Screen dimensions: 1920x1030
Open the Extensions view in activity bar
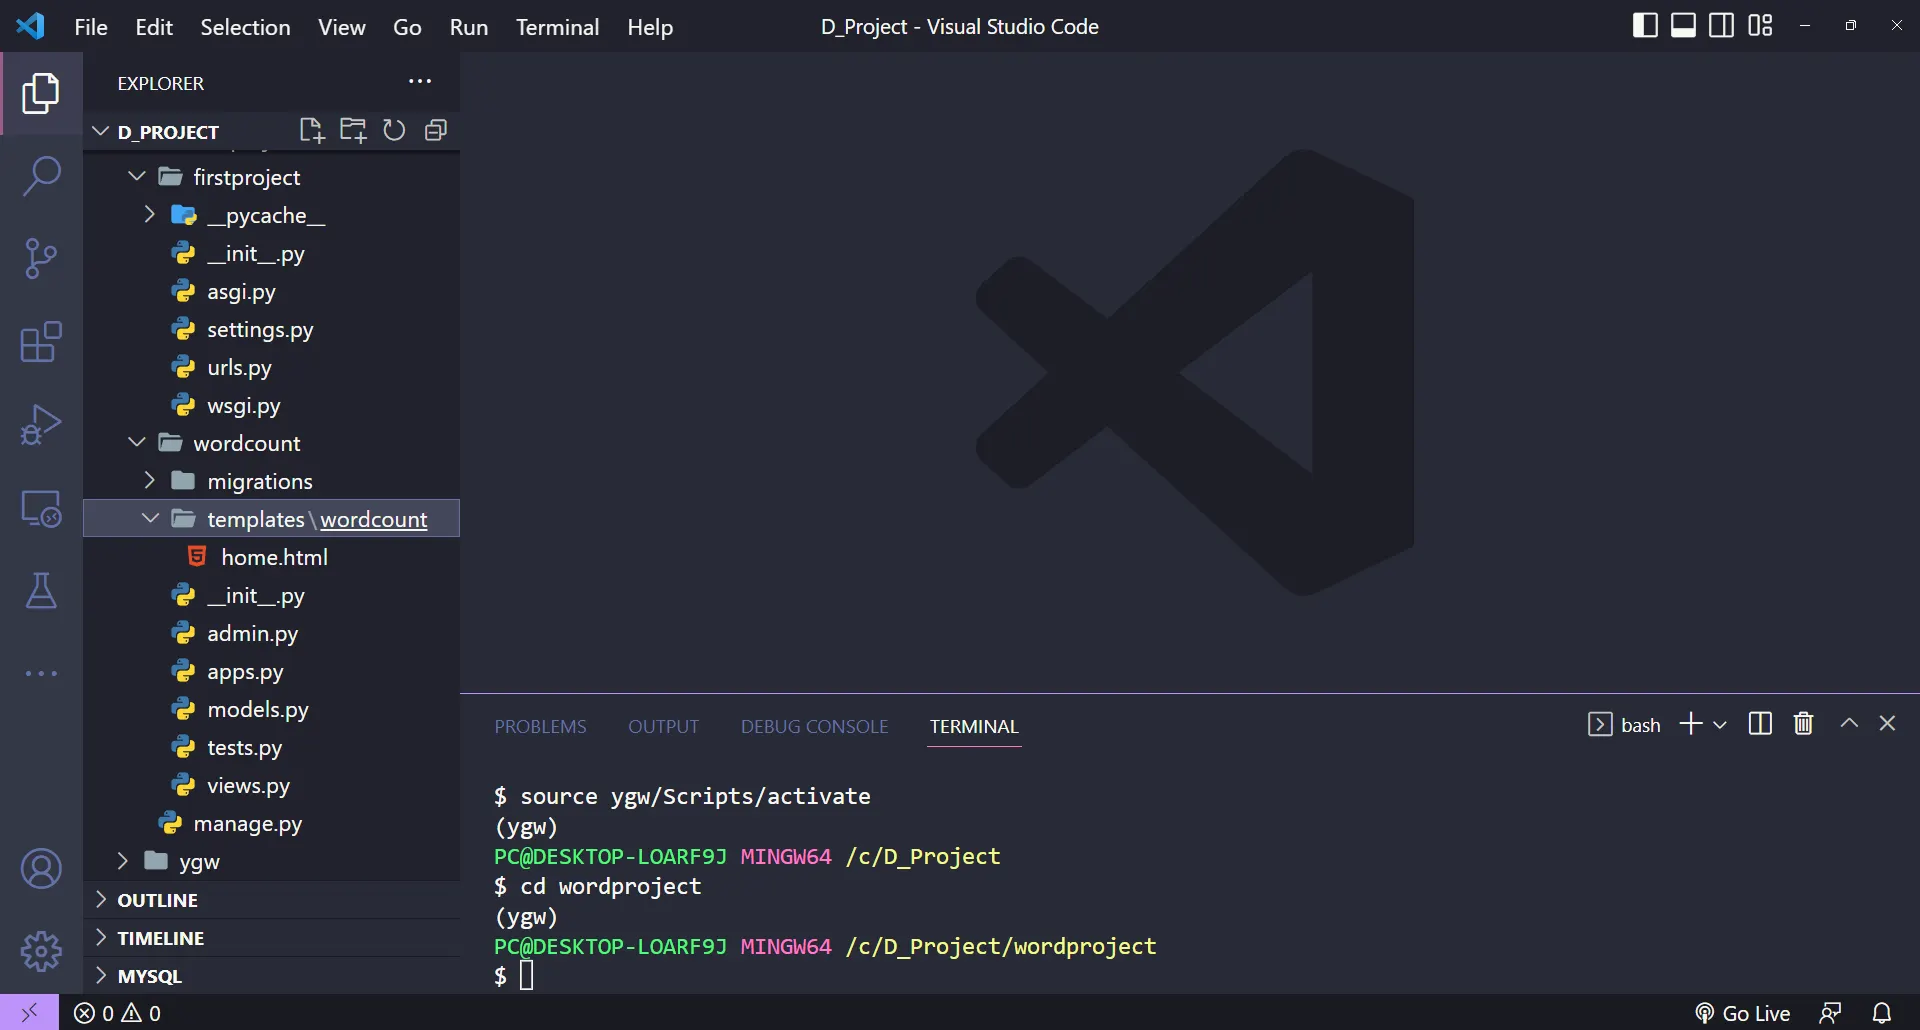click(x=41, y=342)
